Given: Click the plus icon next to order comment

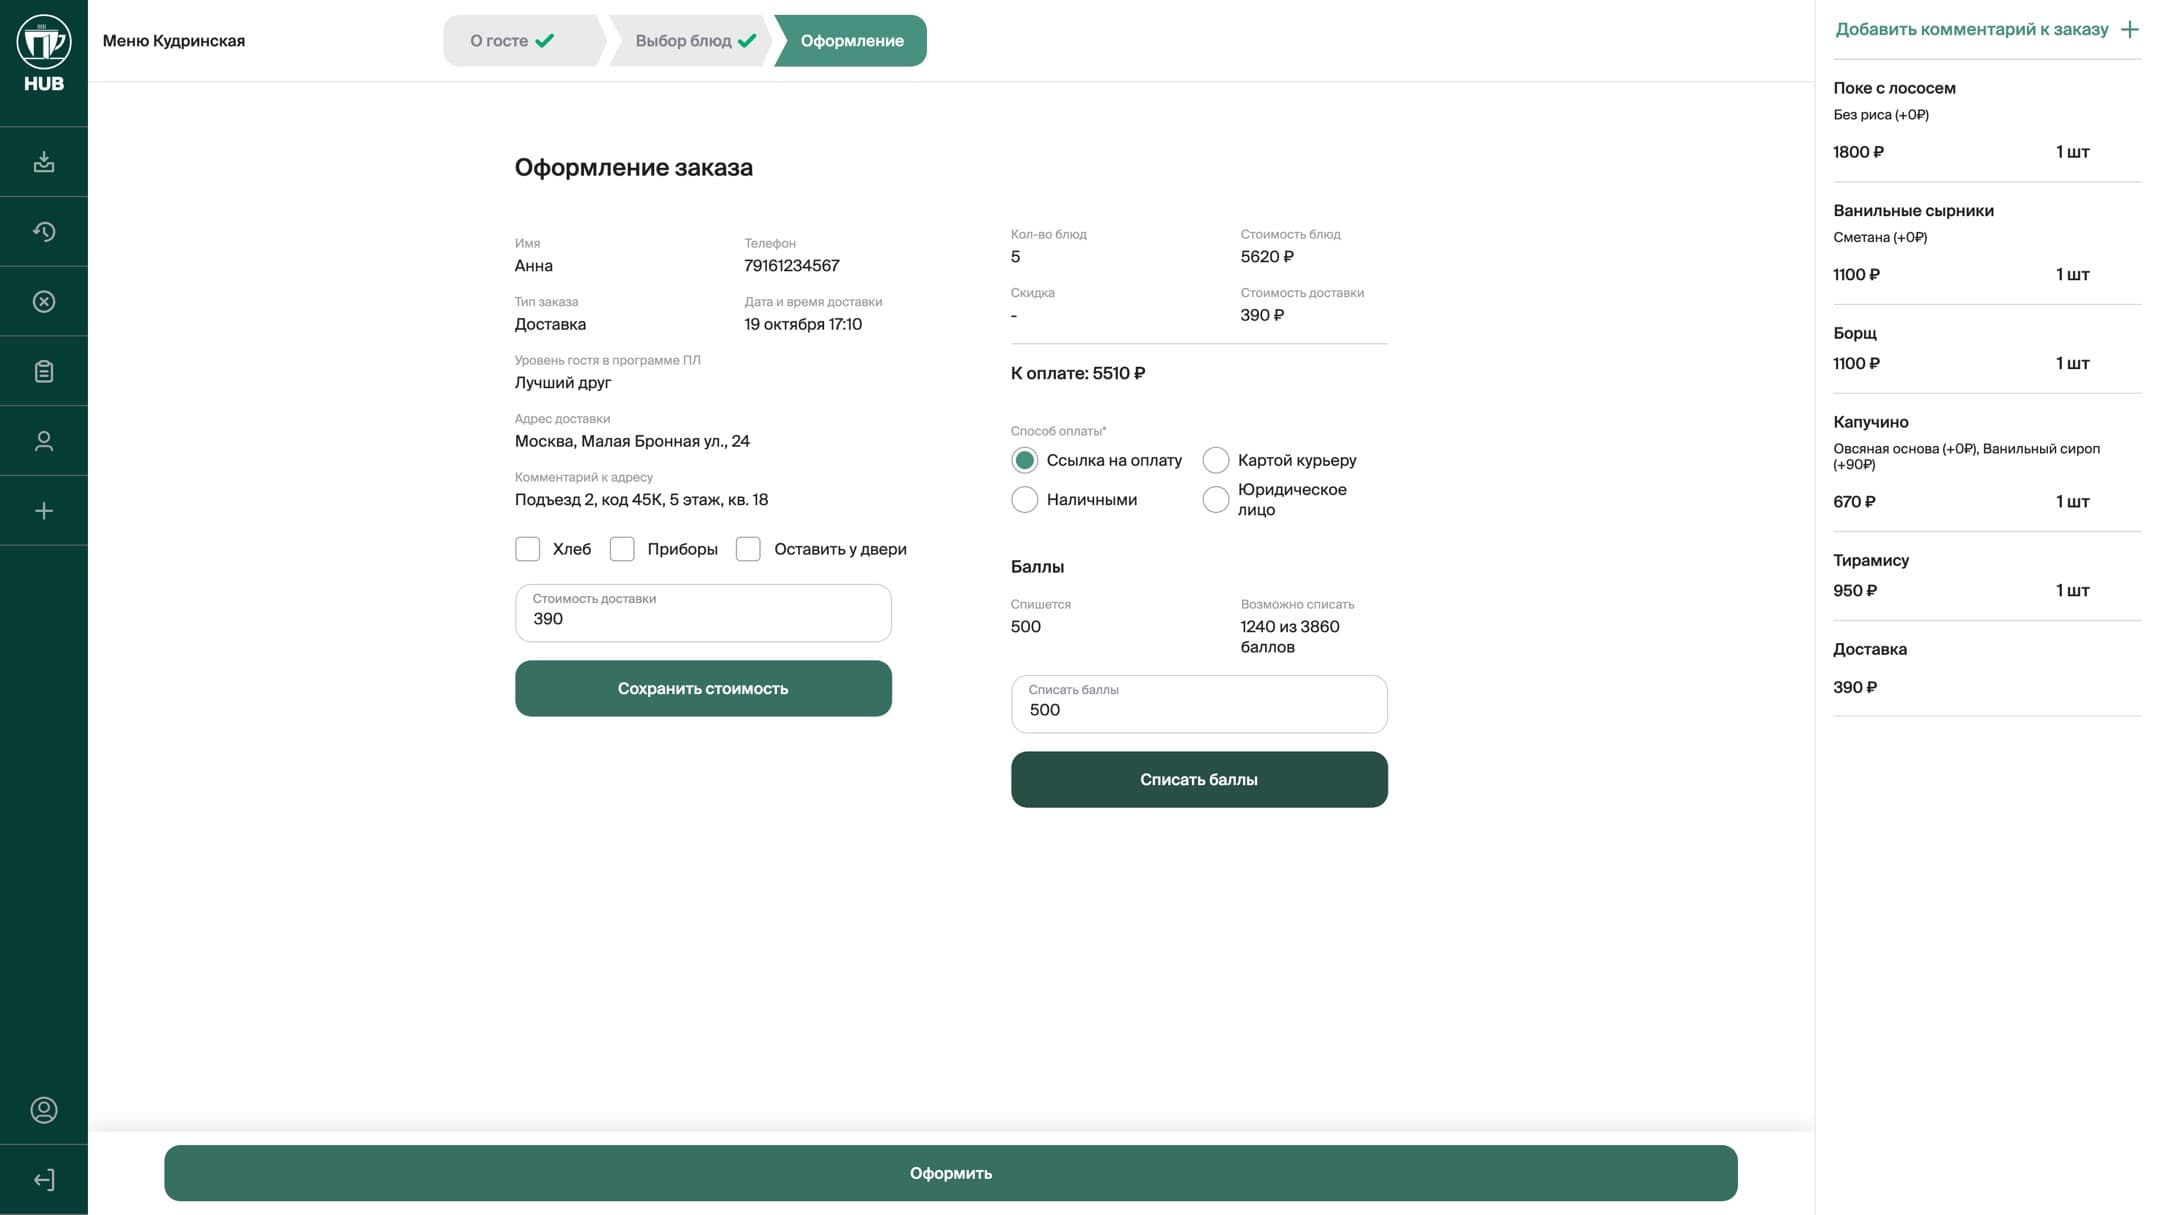Looking at the screenshot, I should (x=2130, y=30).
